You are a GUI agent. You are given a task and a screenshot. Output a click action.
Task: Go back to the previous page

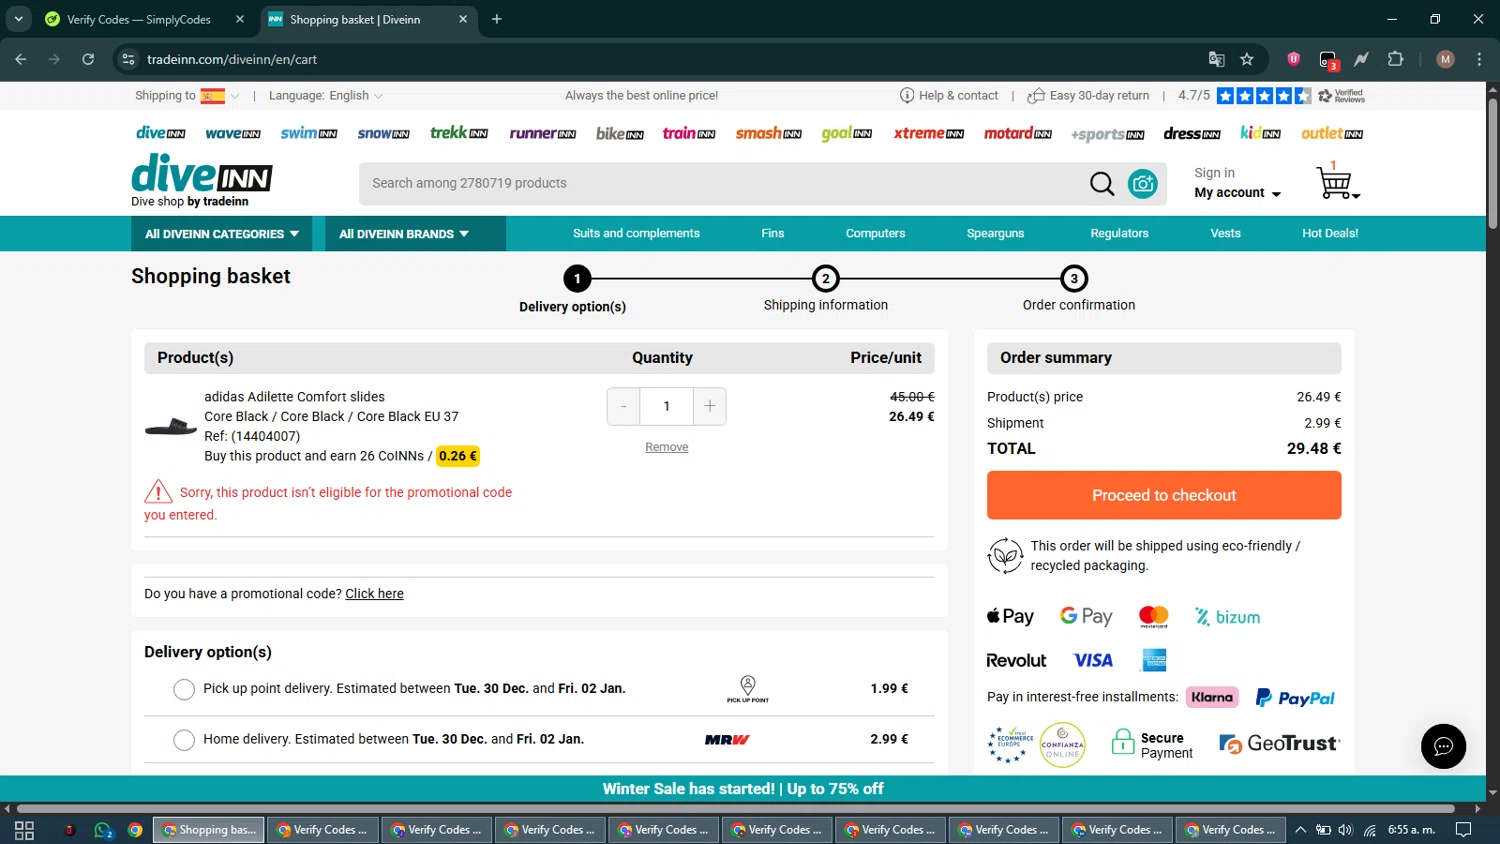click(x=21, y=59)
